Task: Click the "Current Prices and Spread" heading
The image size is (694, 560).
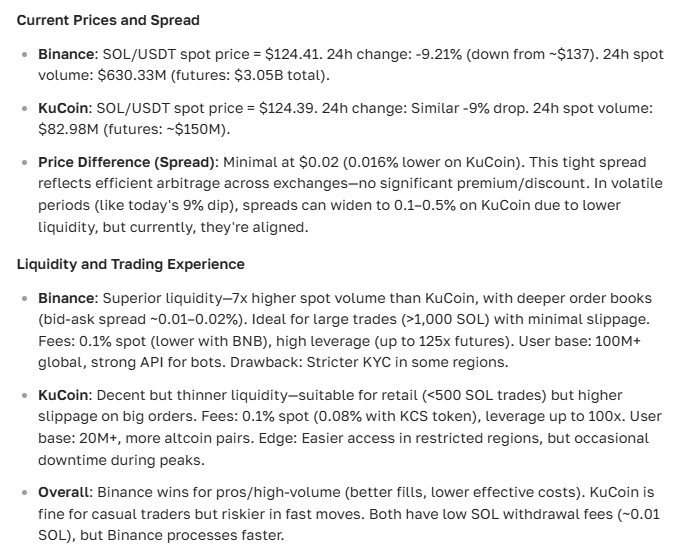Action: tap(108, 20)
